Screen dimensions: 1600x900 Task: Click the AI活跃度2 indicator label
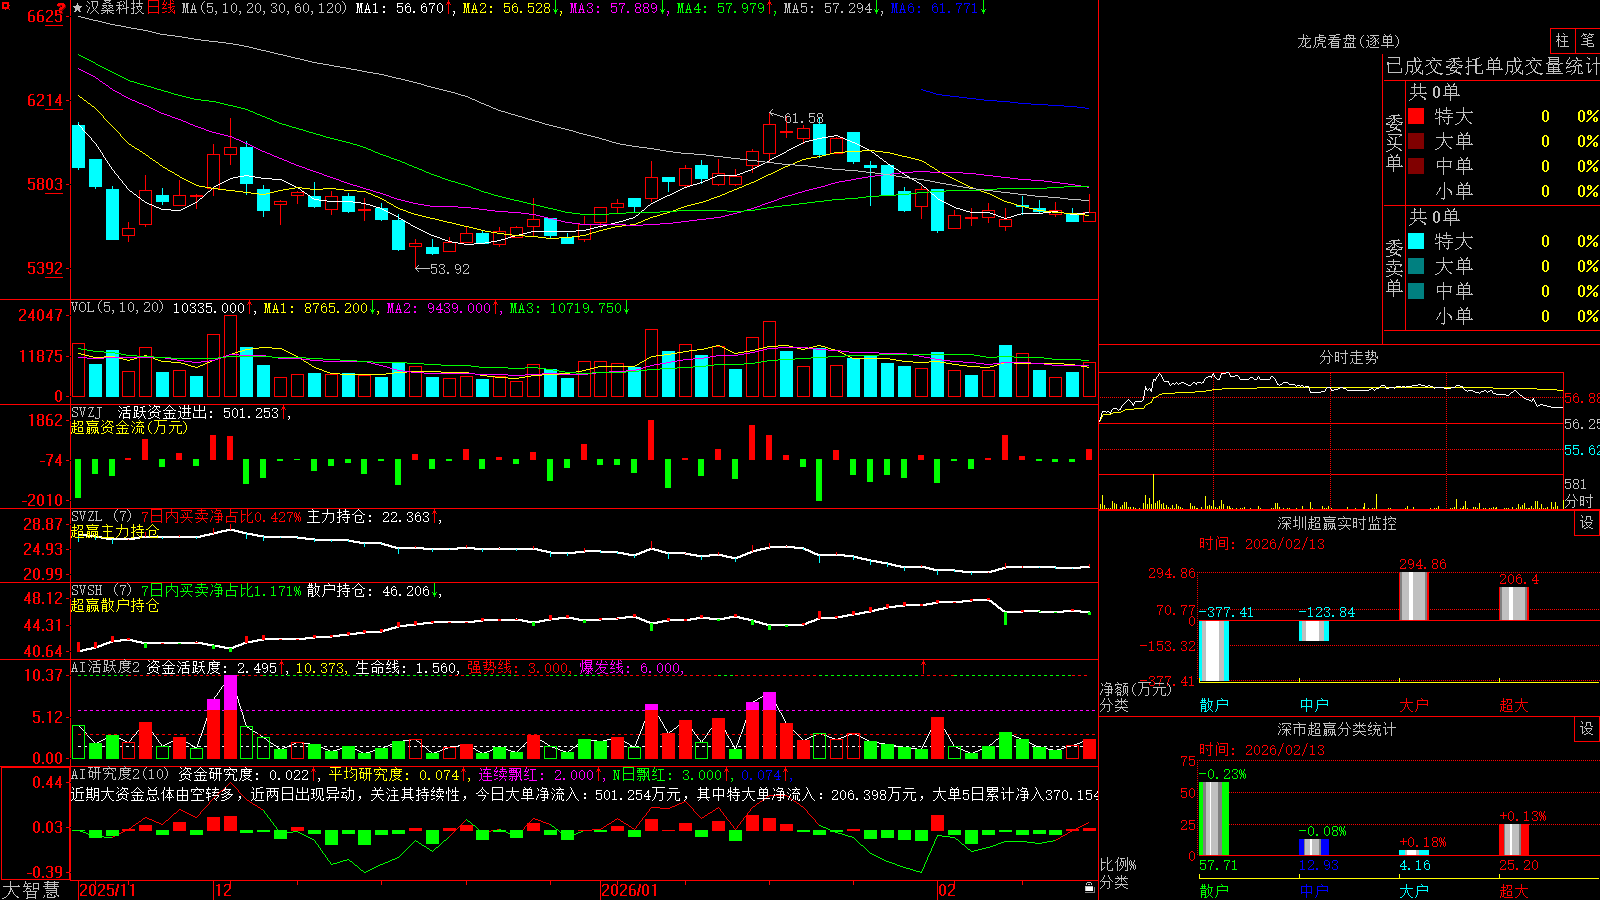pos(106,667)
